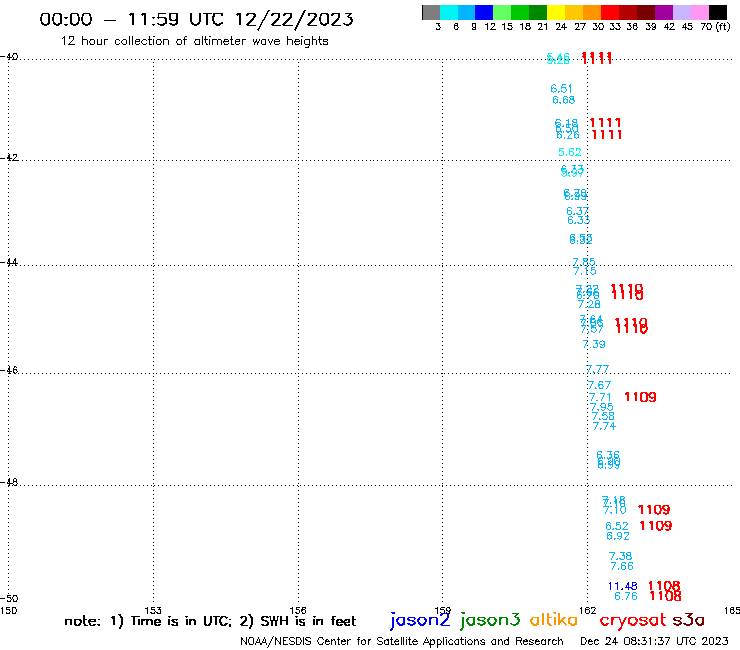Click the wave height value 7.71

600,397
